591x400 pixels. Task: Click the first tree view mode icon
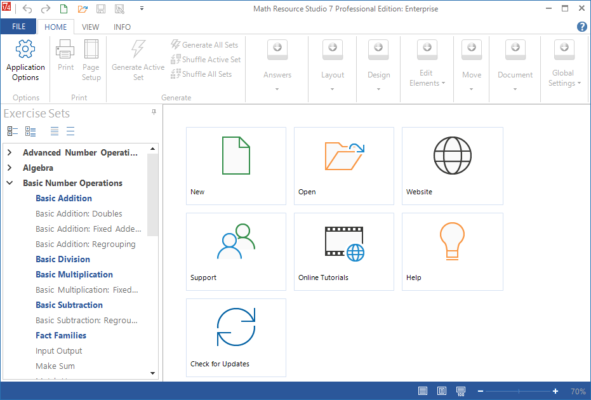12,131
